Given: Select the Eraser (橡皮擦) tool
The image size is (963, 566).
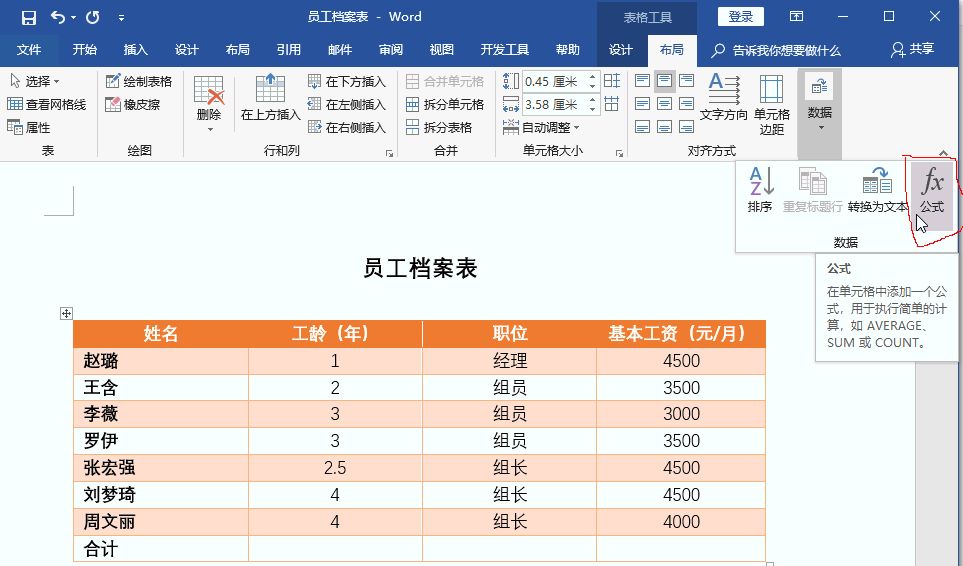Looking at the screenshot, I should 133,104.
